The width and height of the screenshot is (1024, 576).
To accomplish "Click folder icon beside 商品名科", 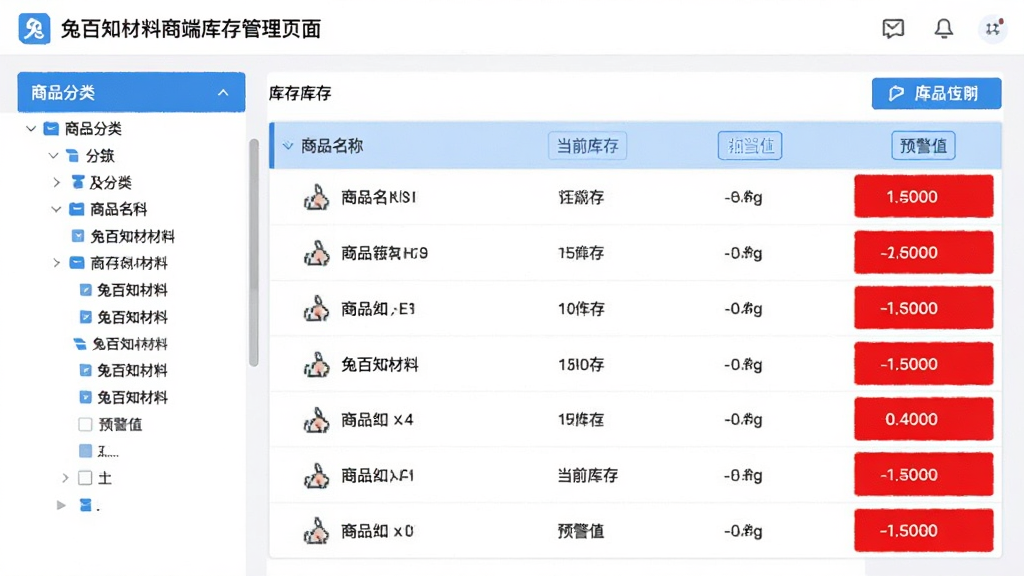I will [x=76, y=209].
